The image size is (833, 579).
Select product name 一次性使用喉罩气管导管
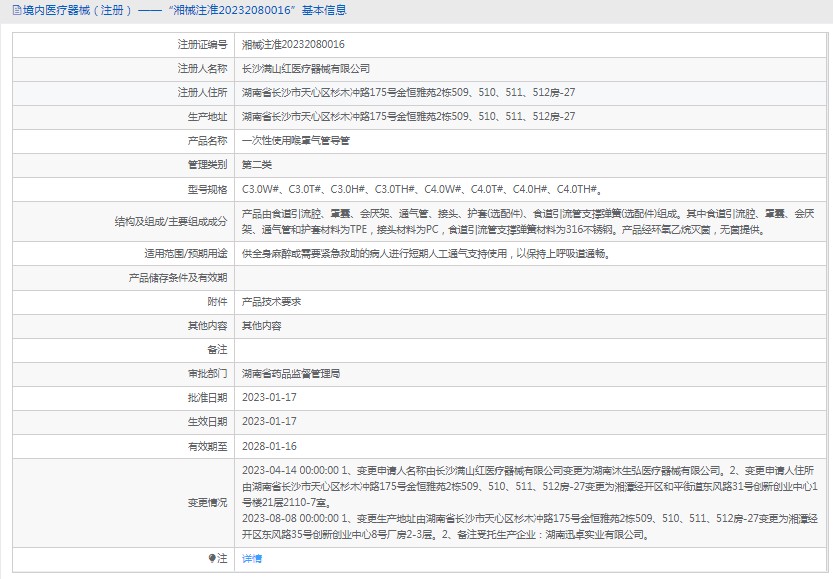tap(296, 141)
